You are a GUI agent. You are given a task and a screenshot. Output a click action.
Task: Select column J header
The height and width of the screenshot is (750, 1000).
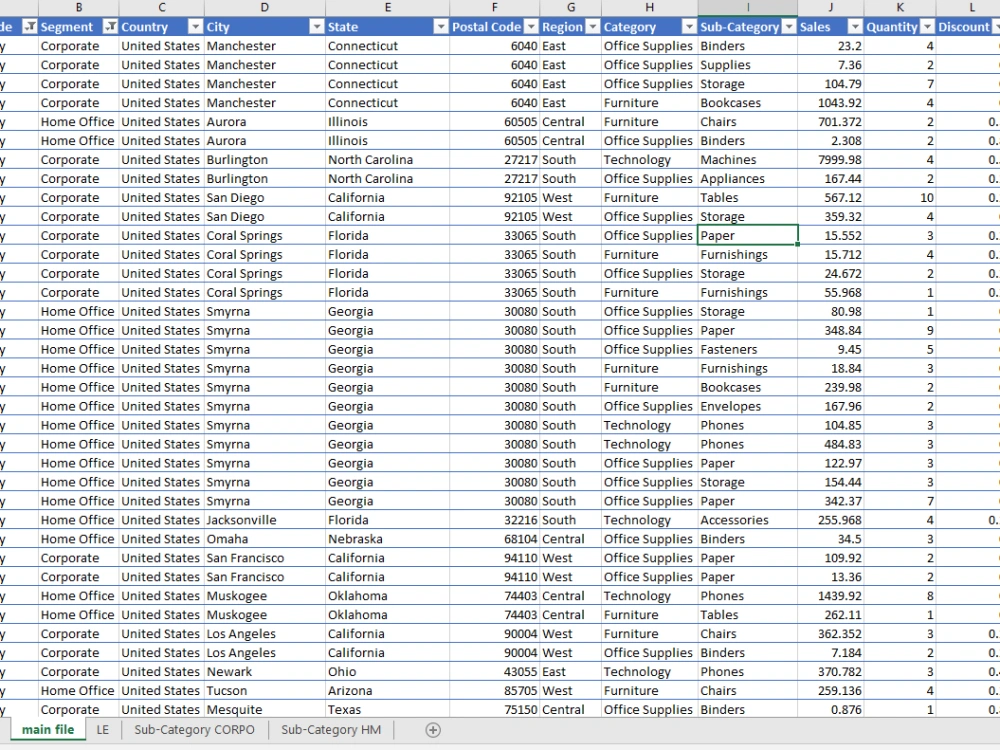[830, 8]
